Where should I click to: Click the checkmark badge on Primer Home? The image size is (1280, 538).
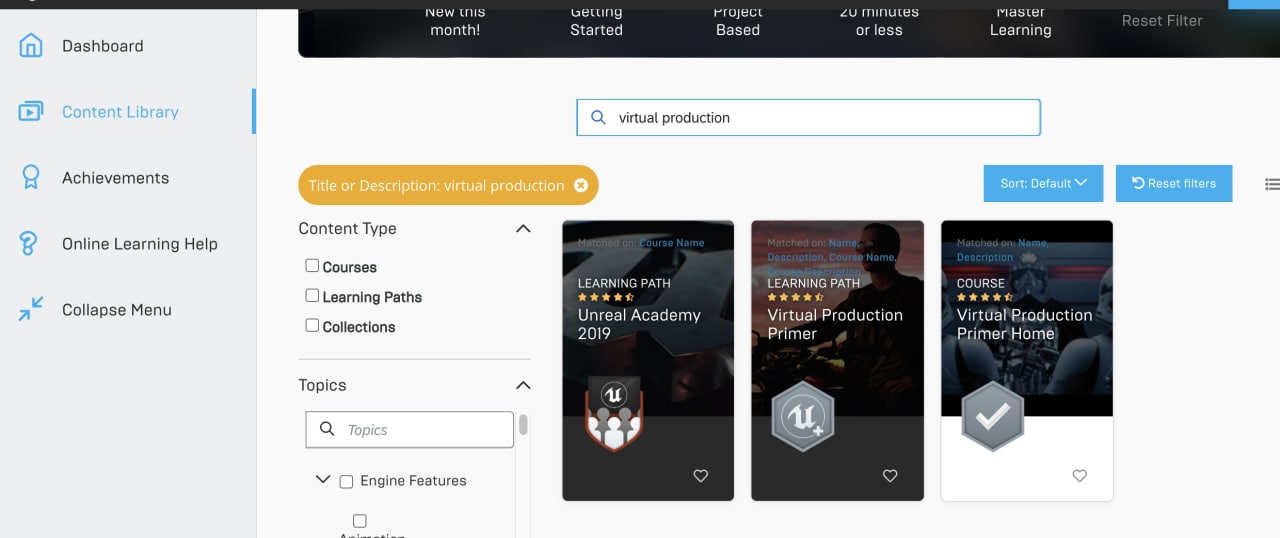pyautogui.click(x=993, y=417)
